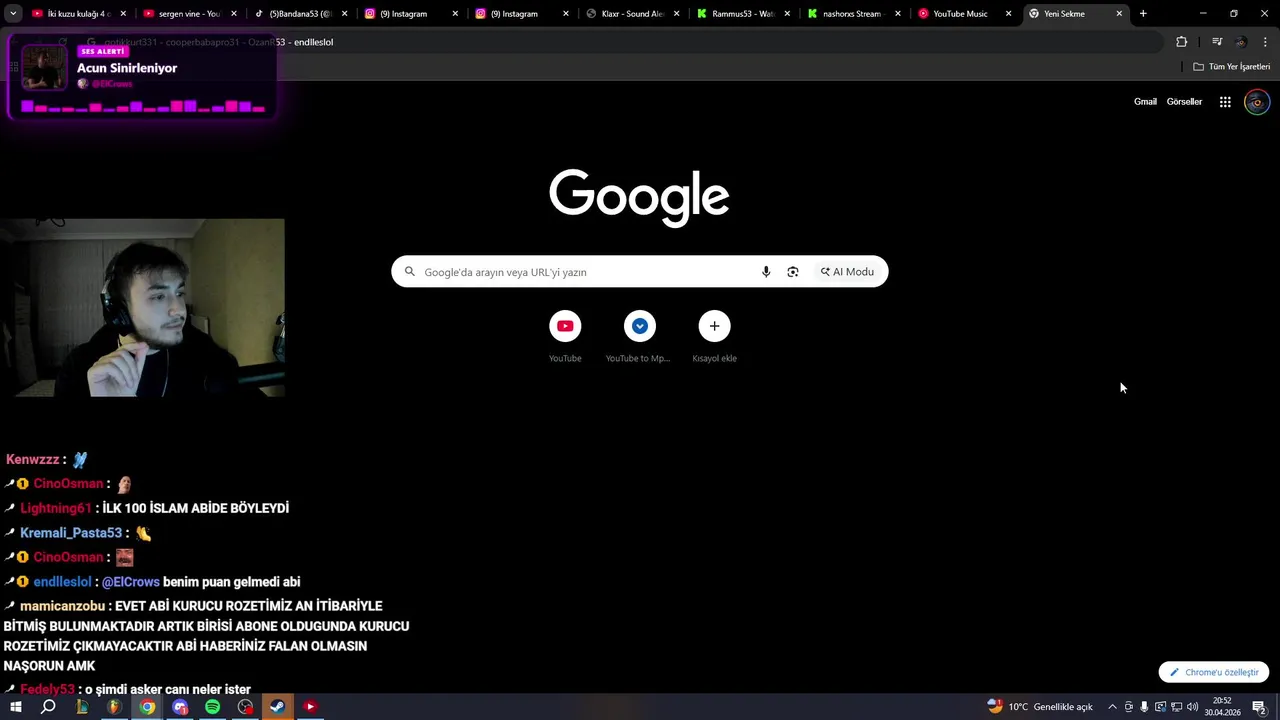1280x720 pixels.
Task: Open Spotify from the taskbar
Action: [212, 707]
